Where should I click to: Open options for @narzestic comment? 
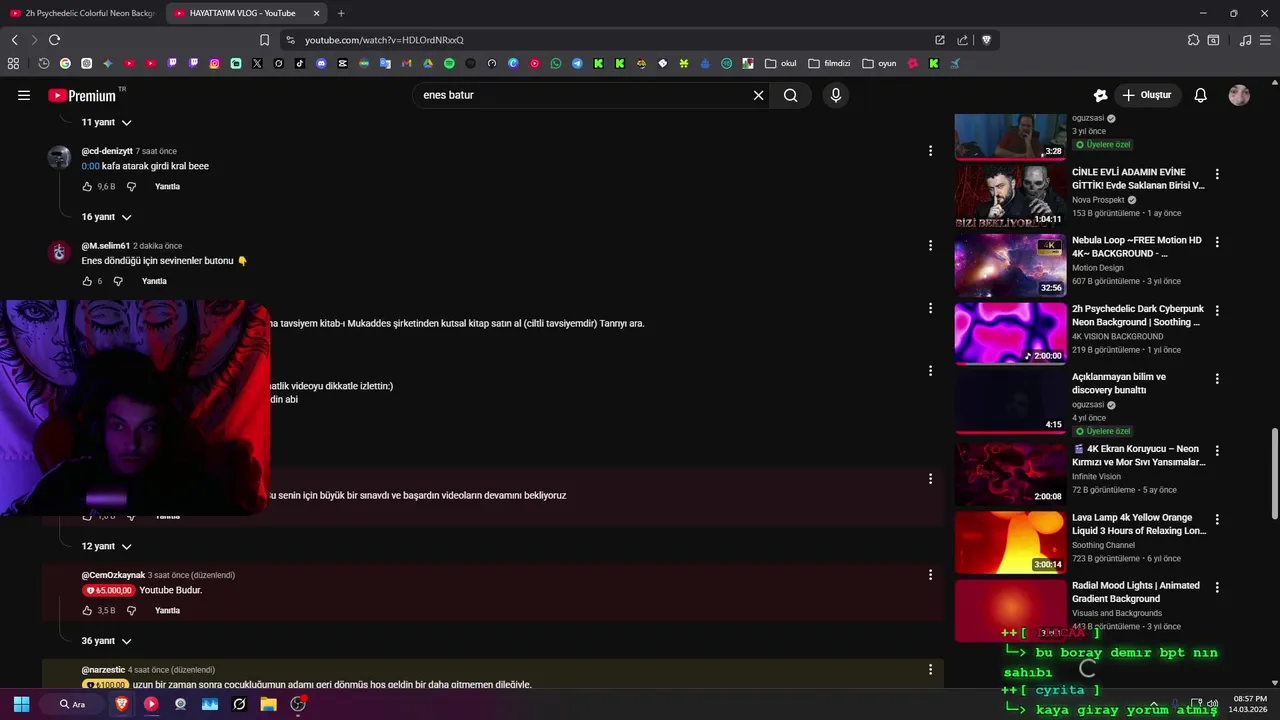point(930,670)
